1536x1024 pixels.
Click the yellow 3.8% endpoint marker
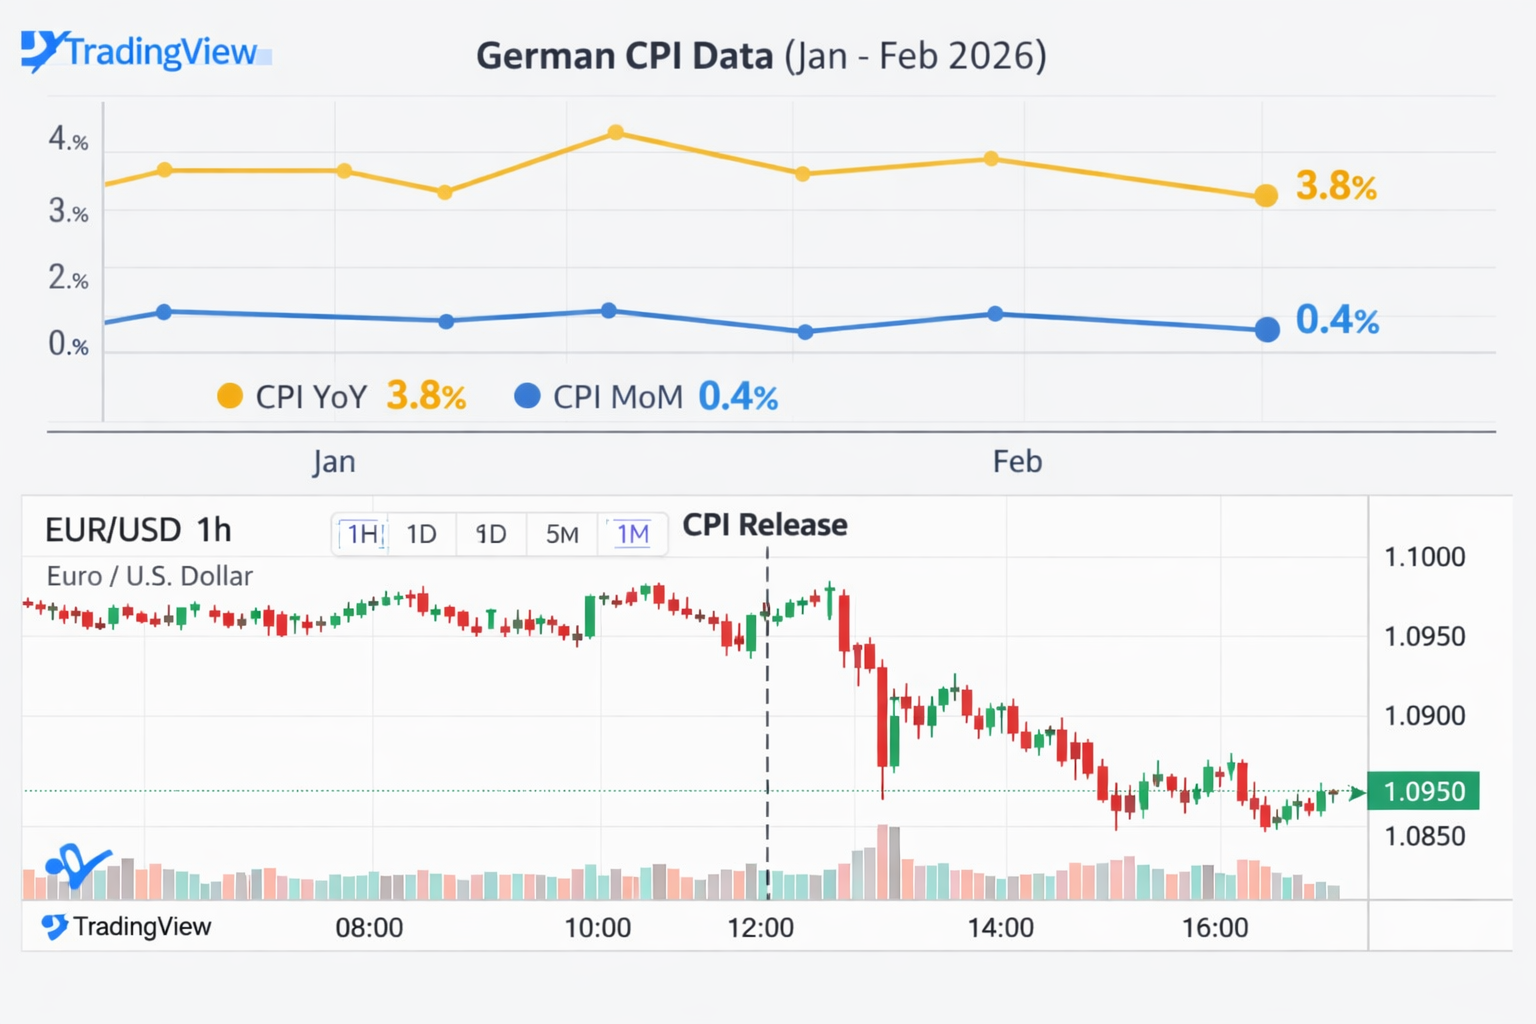click(x=1265, y=196)
